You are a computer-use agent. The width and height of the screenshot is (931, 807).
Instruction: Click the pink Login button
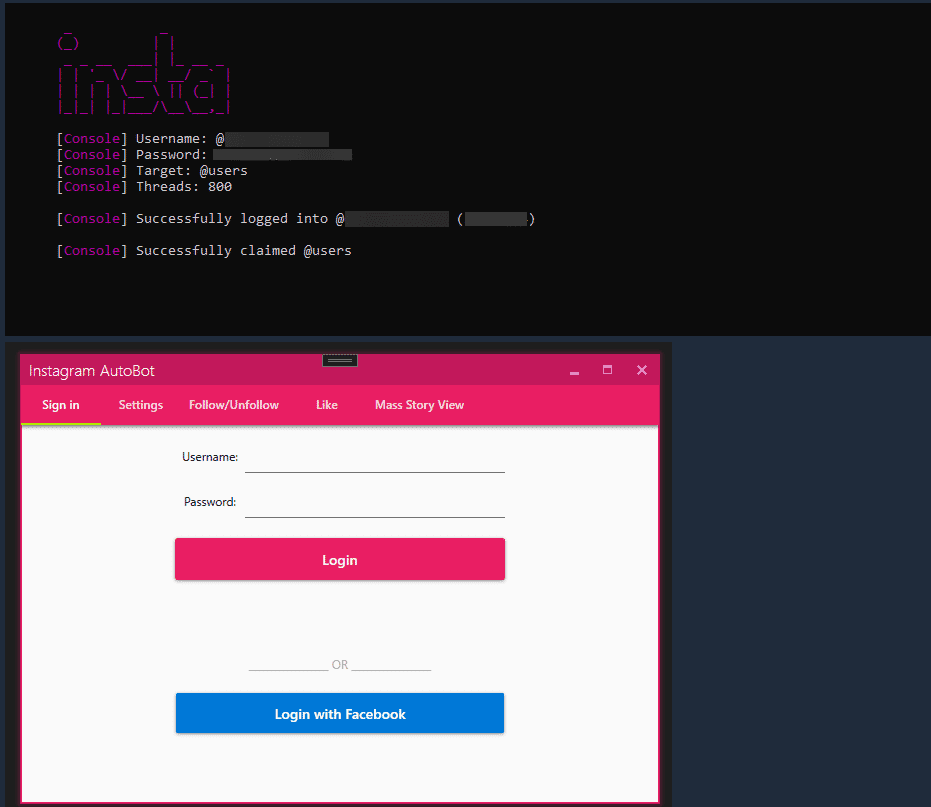(x=340, y=559)
